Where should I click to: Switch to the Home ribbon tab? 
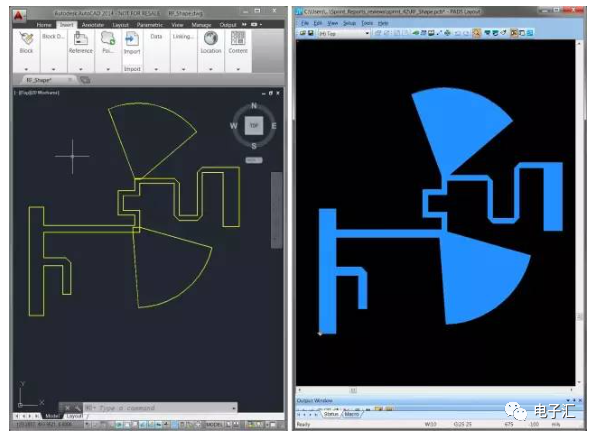44,25
